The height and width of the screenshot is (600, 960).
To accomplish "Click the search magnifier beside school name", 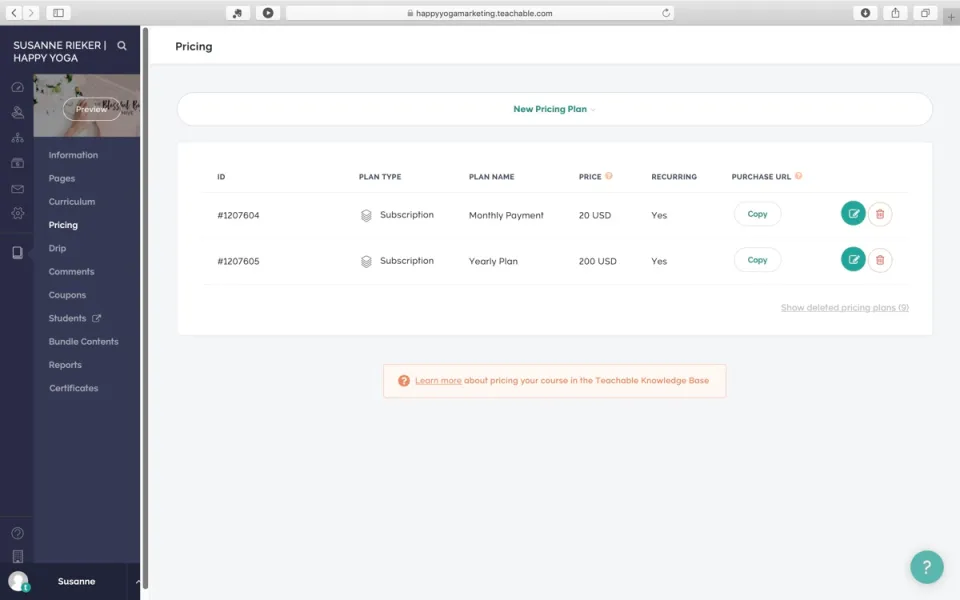I will [122, 46].
